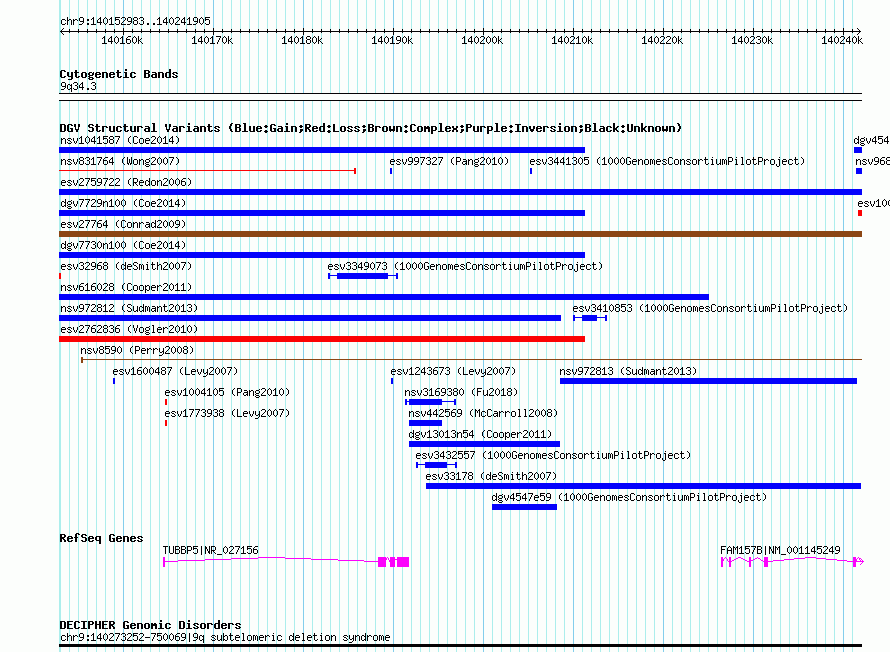Click nsv972812 (Sudmant2013) label
The height and width of the screenshot is (652, 890).
(129, 308)
